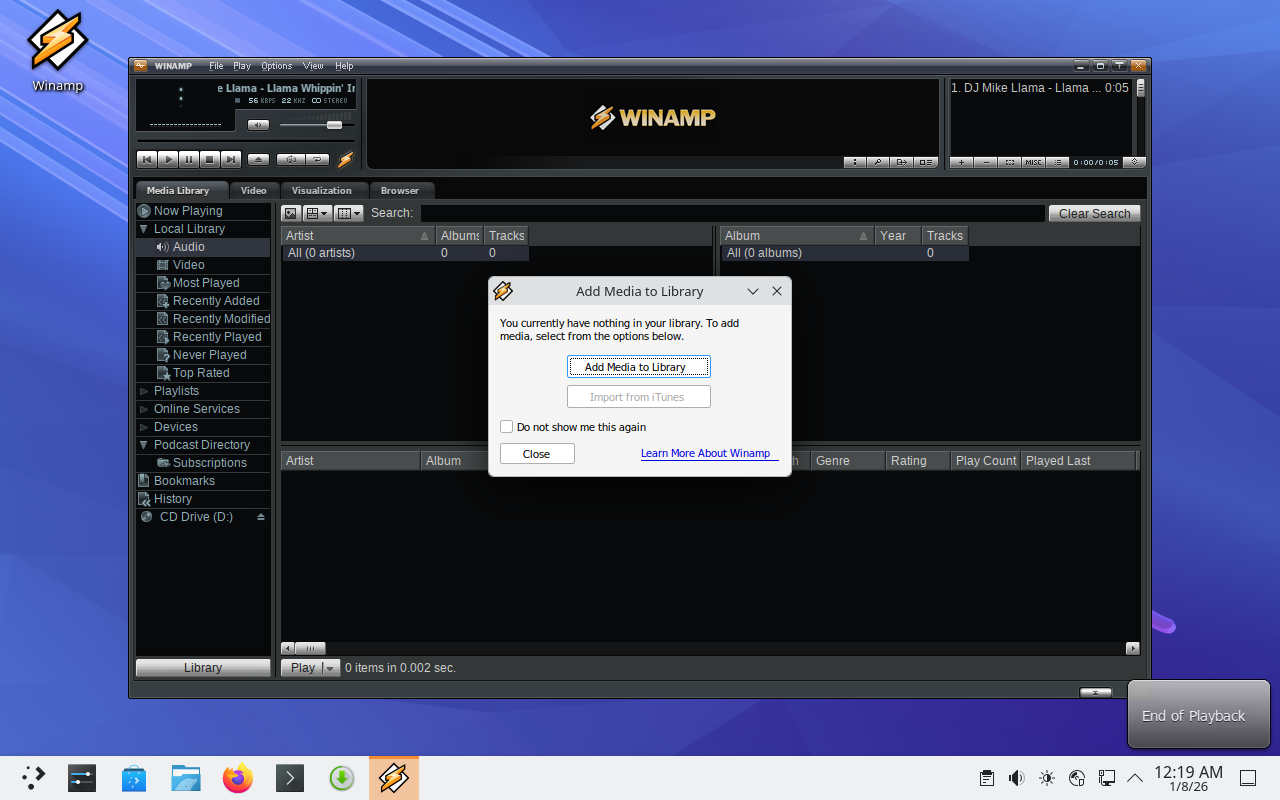Open the 'Learn More About Winamp' link
This screenshot has width=1280, height=800.
tap(705, 453)
